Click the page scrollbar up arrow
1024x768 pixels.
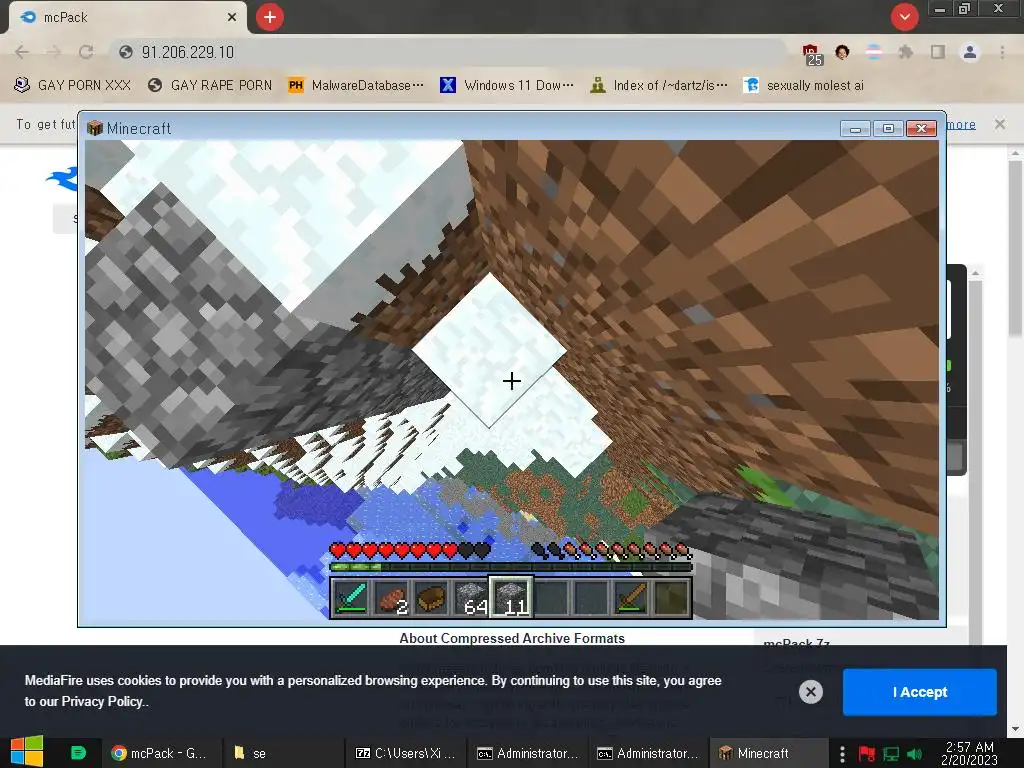point(1015,154)
